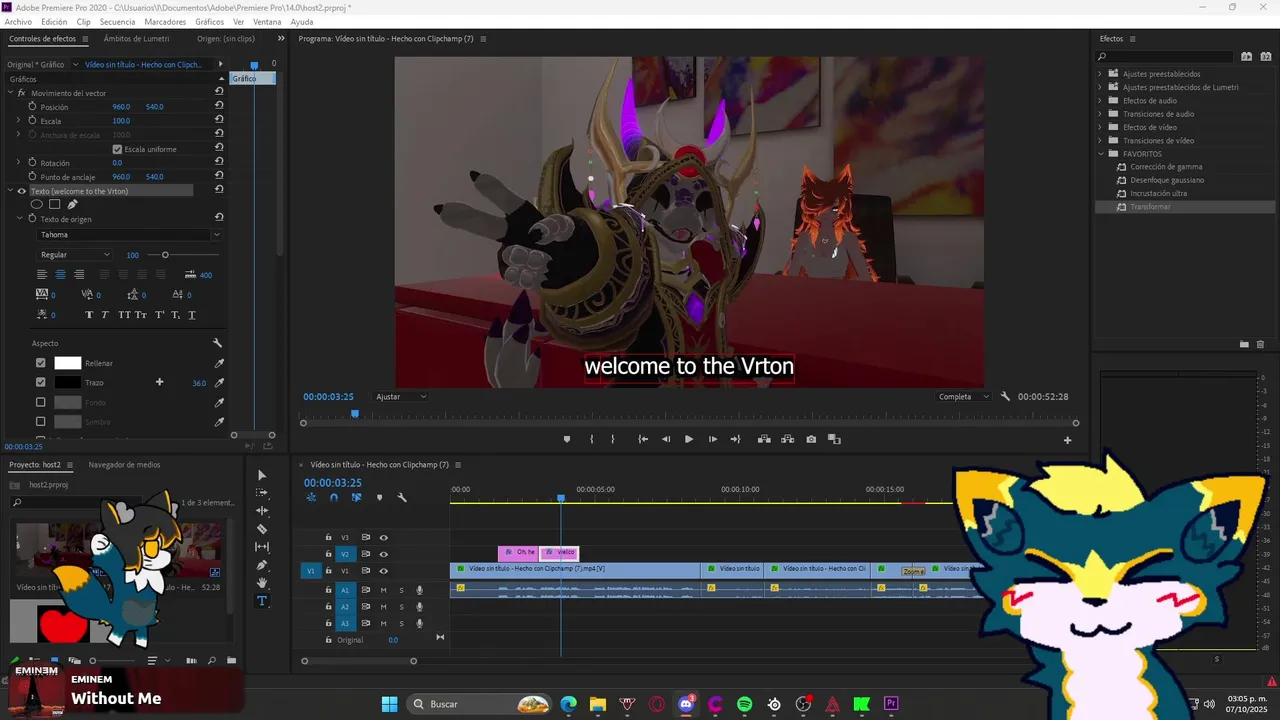Add marker in Program monitor
The width and height of the screenshot is (1280, 720).
tap(567, 439)
